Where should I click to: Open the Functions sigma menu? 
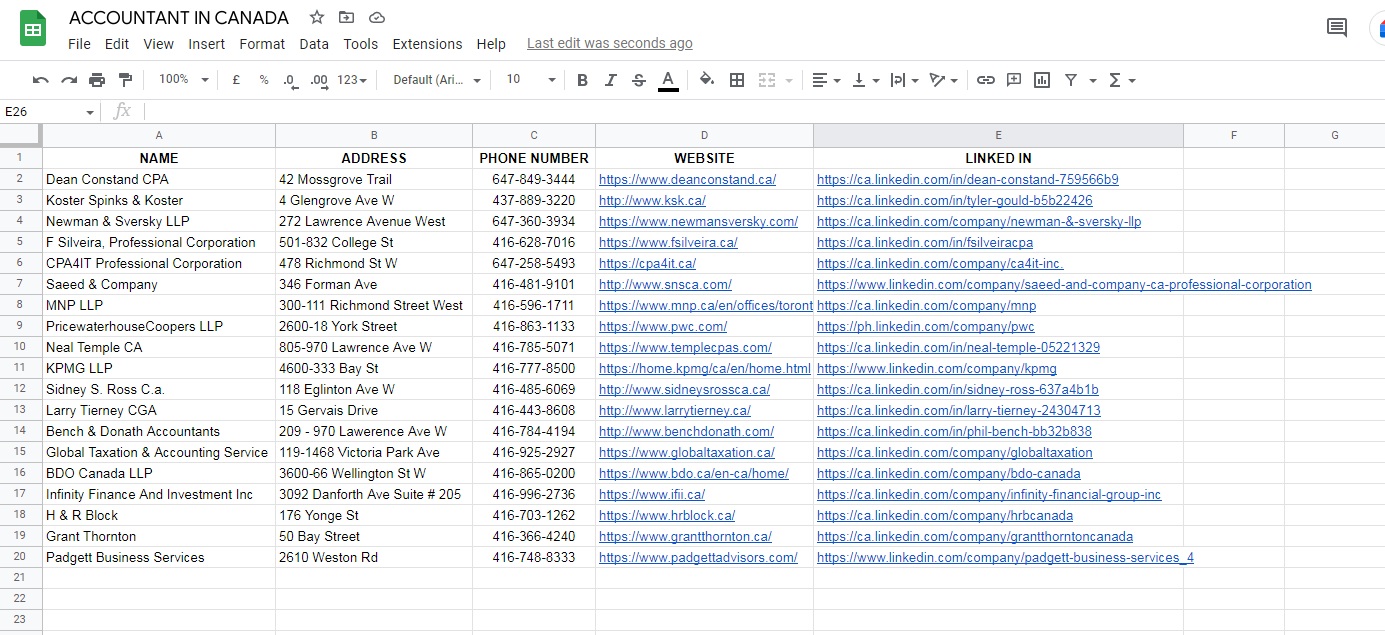1122,80
